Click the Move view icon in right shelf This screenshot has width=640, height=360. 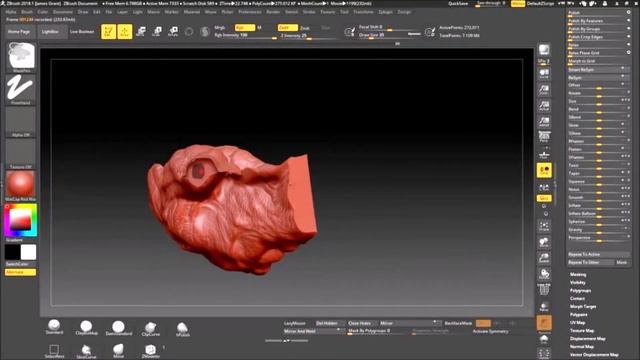pyautogui.click(x=544, y=242)
